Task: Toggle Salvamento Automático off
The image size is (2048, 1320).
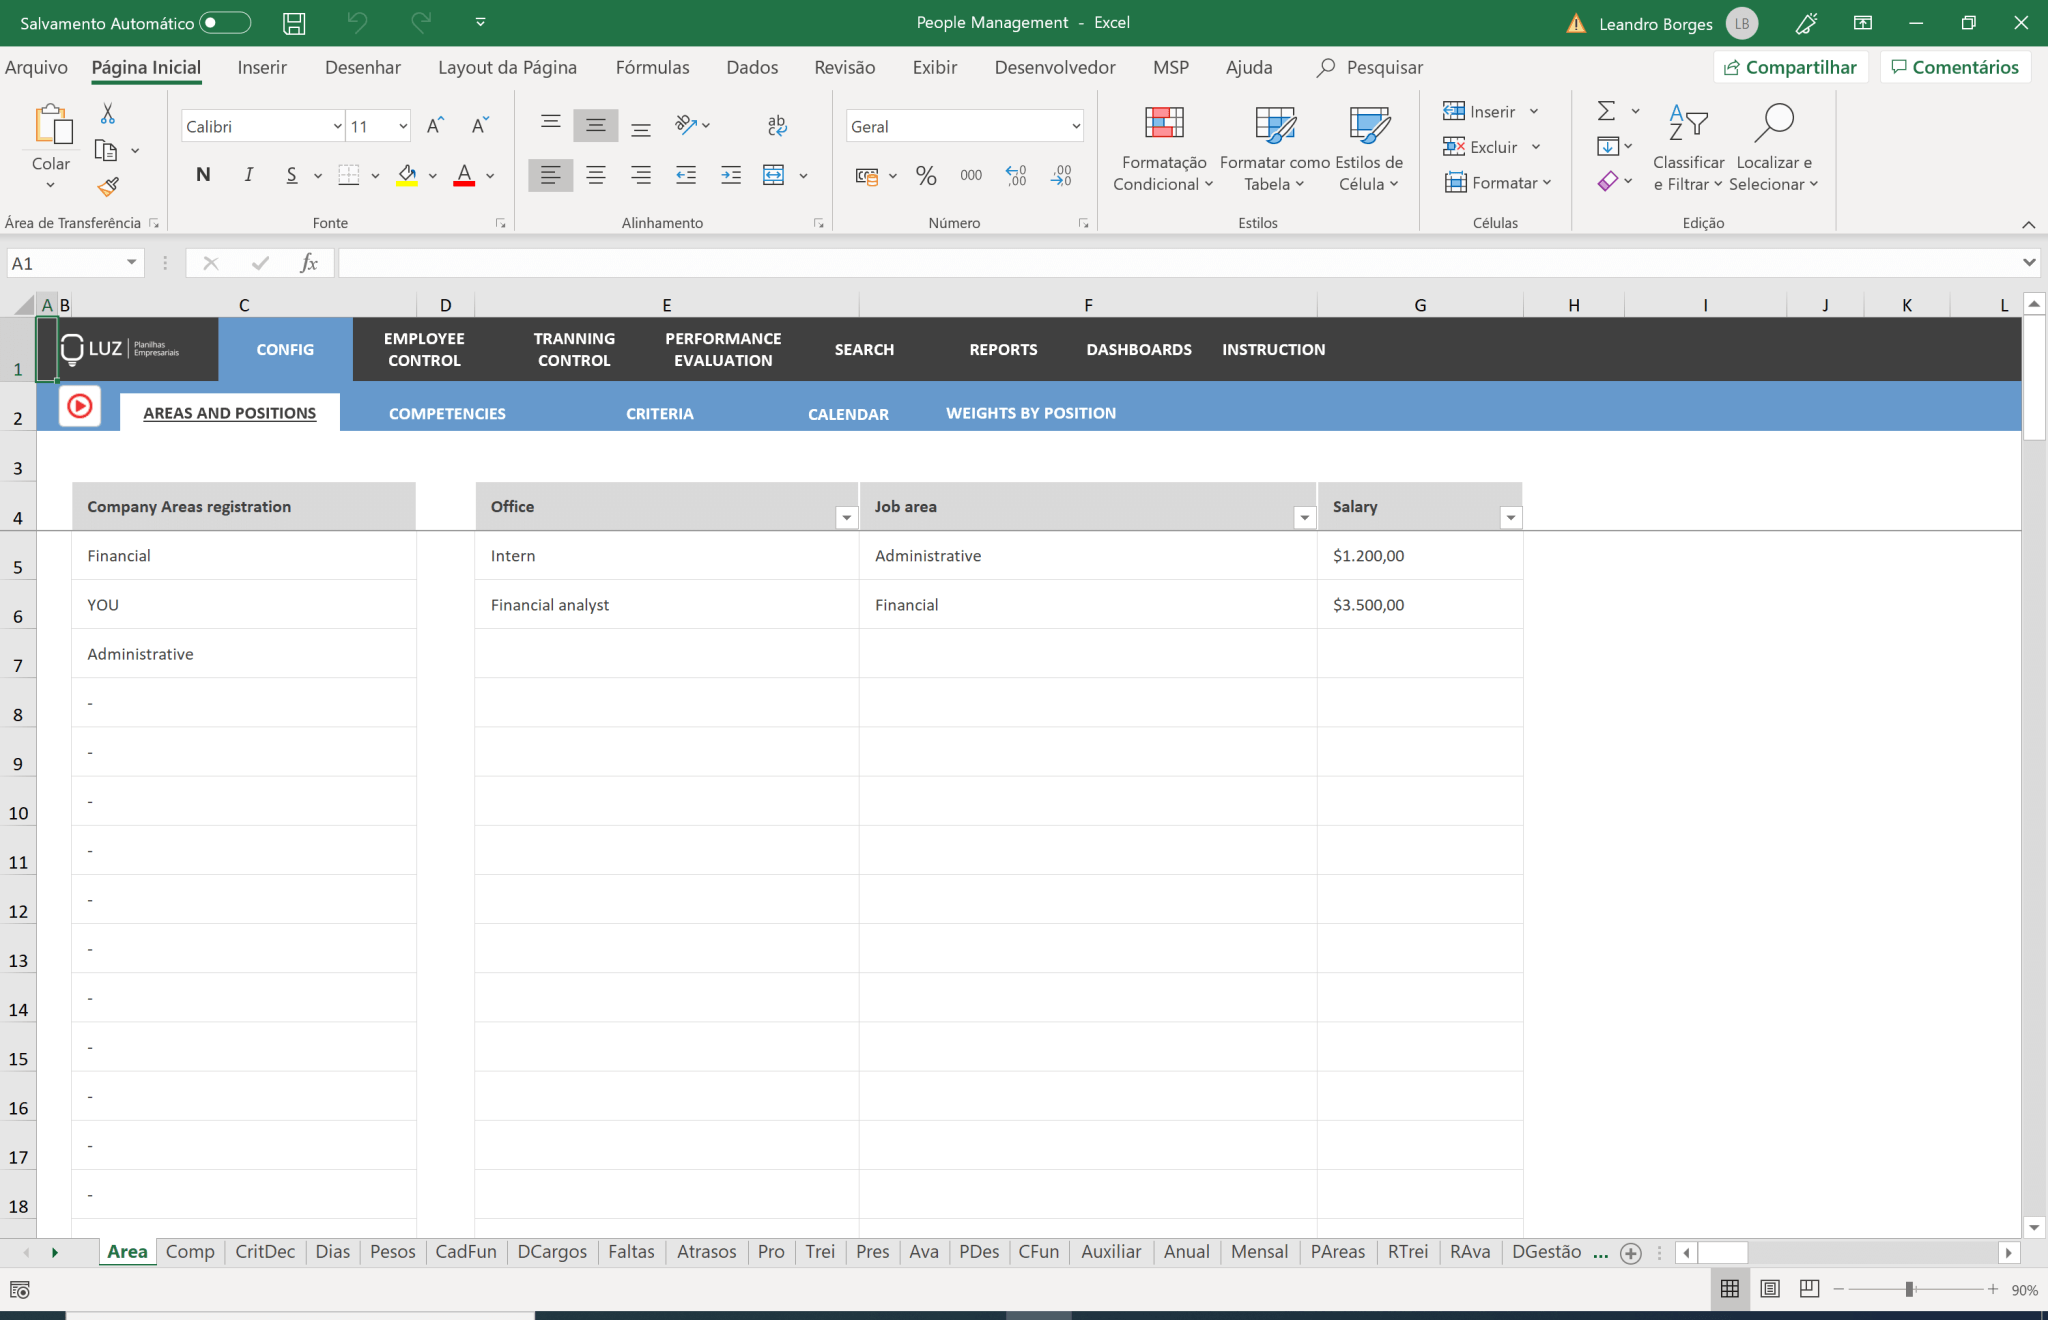Action: [x=225, y=22]
